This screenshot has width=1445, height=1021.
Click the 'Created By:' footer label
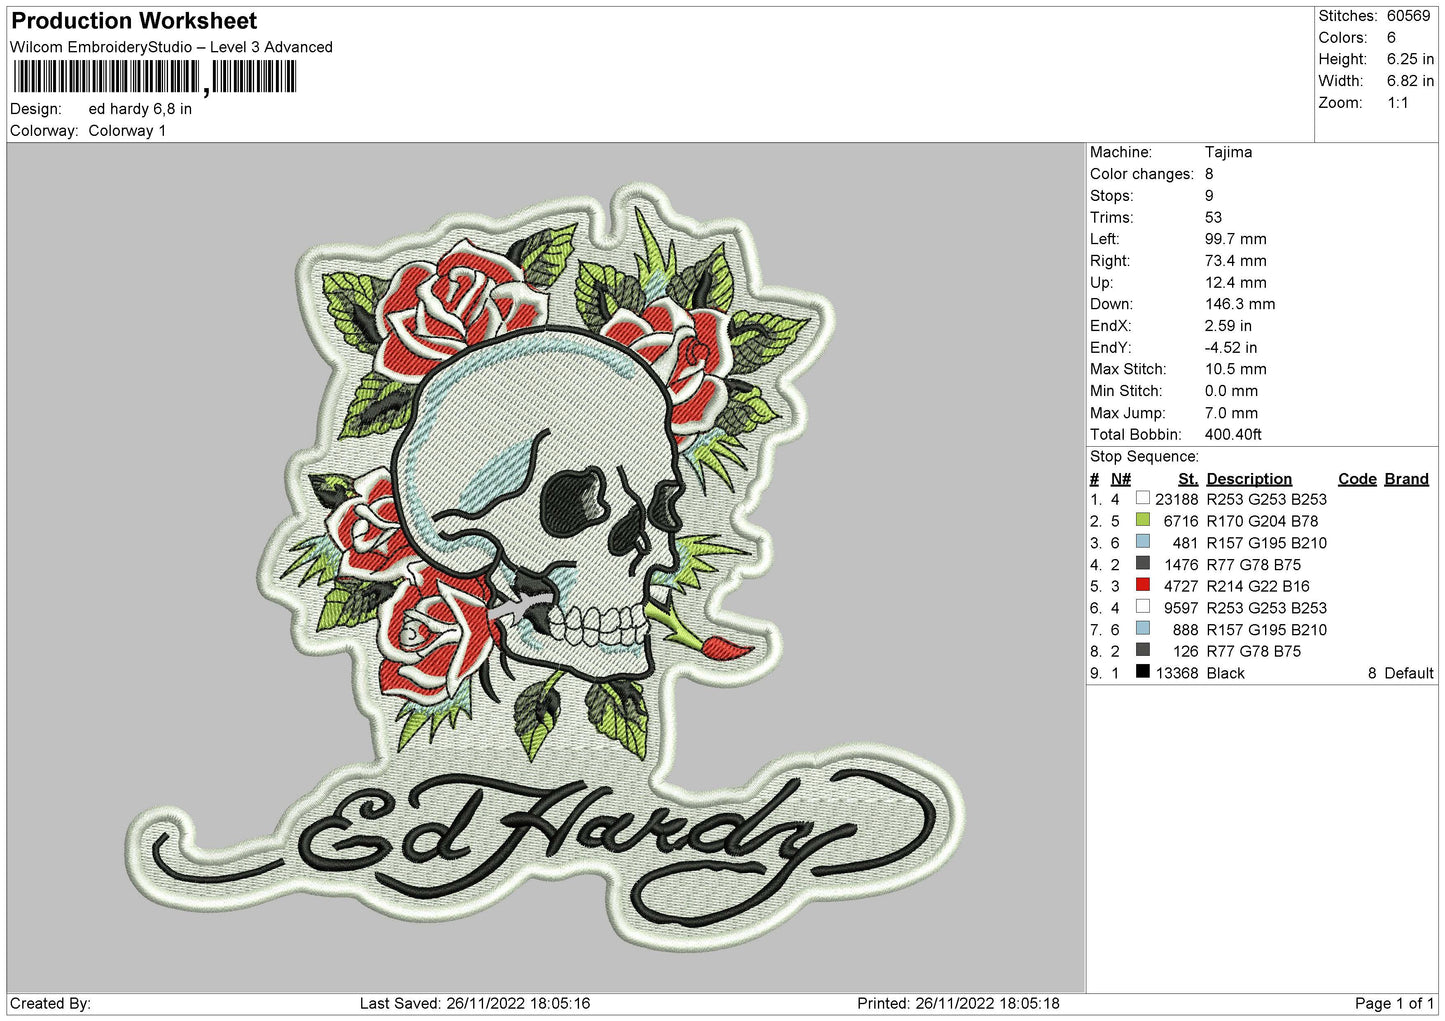[x=50, y=1003]
